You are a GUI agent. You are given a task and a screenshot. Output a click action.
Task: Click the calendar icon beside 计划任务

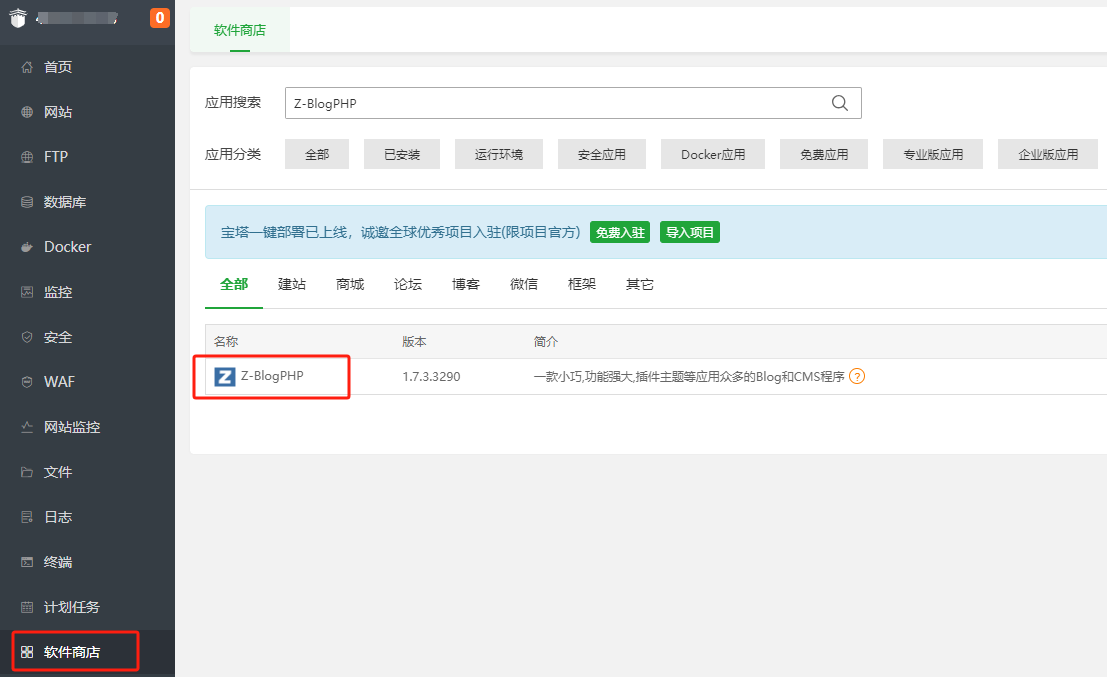[27, 607]
